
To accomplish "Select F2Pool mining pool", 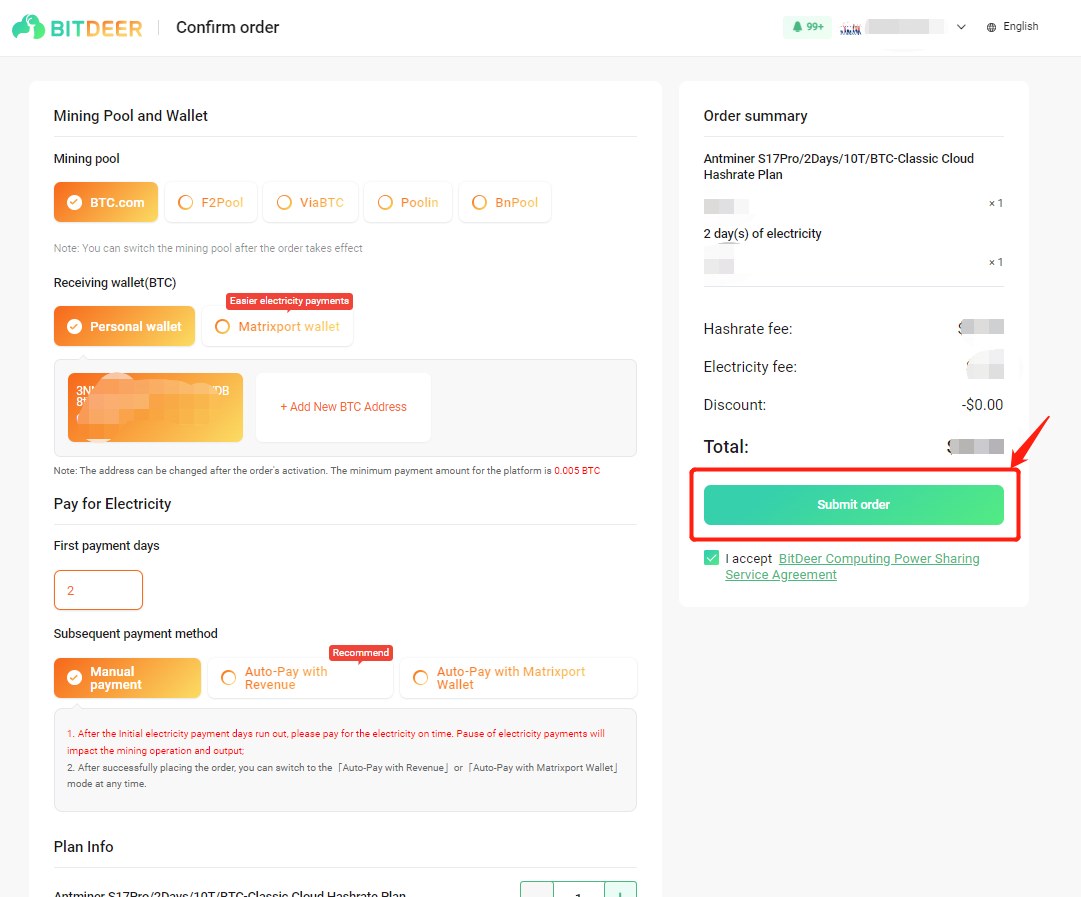I will point(211,202).
